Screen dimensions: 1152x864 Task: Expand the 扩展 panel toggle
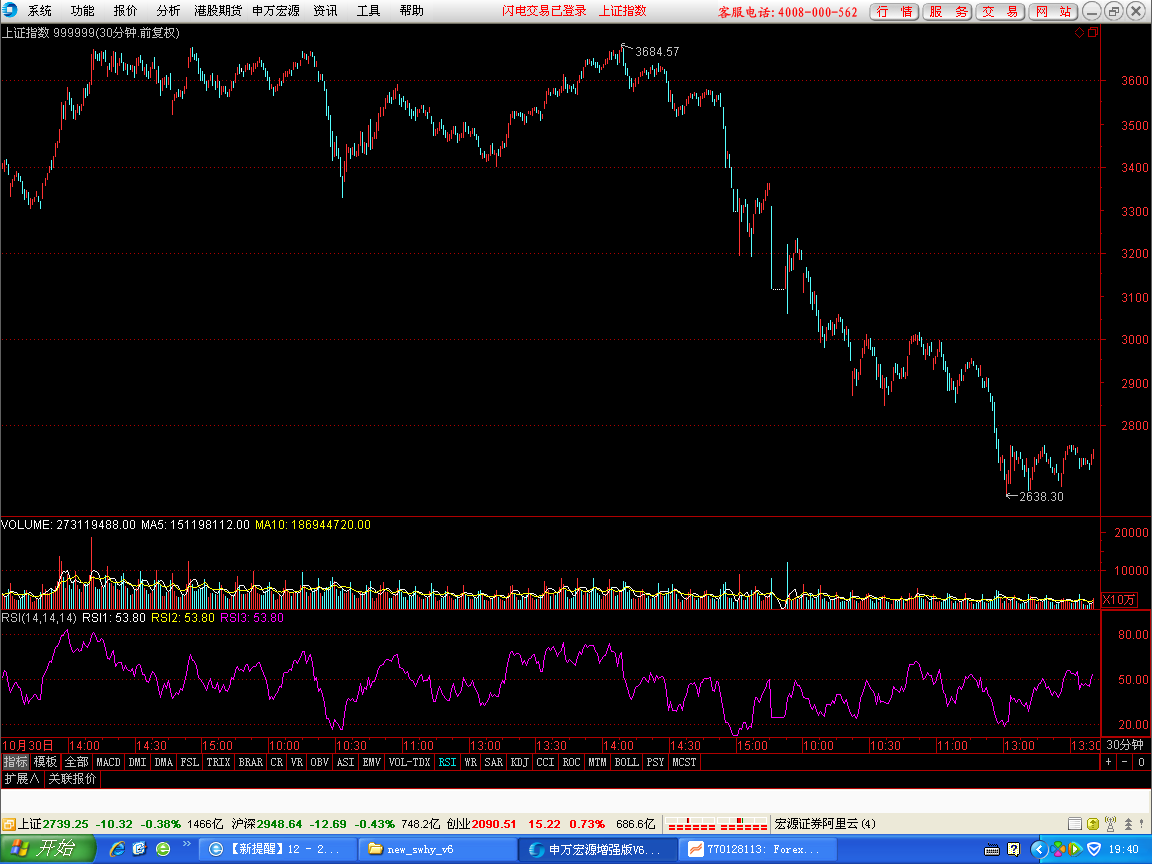coord(22,778)
